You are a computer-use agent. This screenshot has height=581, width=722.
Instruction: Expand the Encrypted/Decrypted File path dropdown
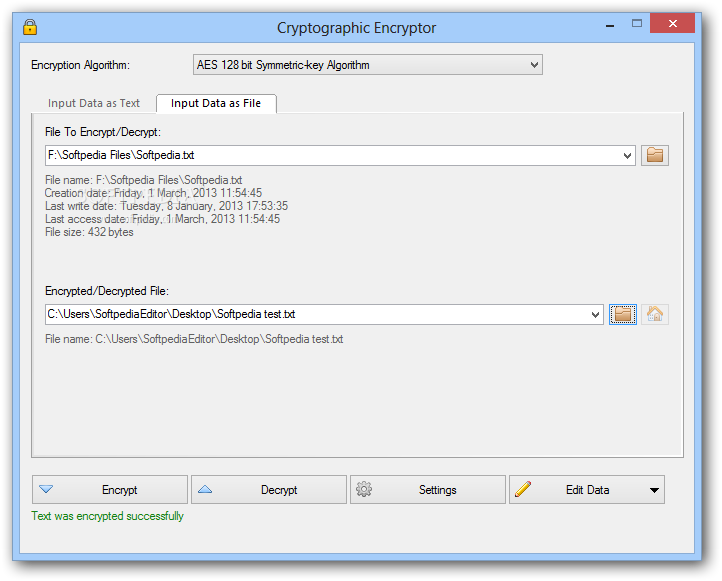(x=595, y=315)
